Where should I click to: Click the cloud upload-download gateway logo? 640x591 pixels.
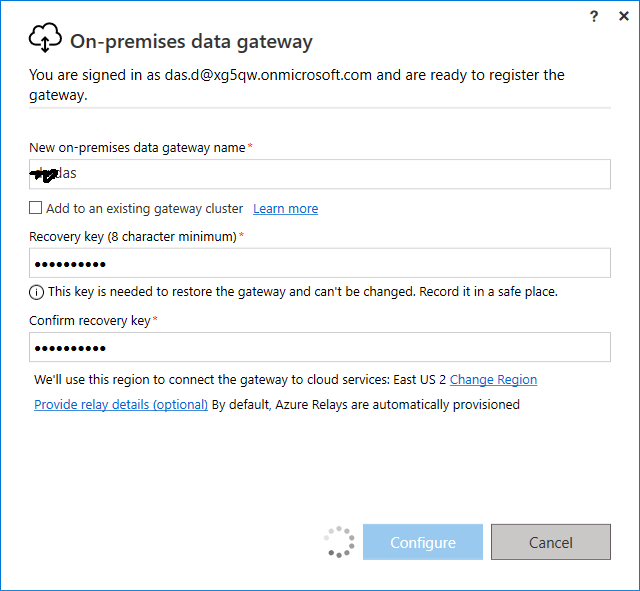45,38
